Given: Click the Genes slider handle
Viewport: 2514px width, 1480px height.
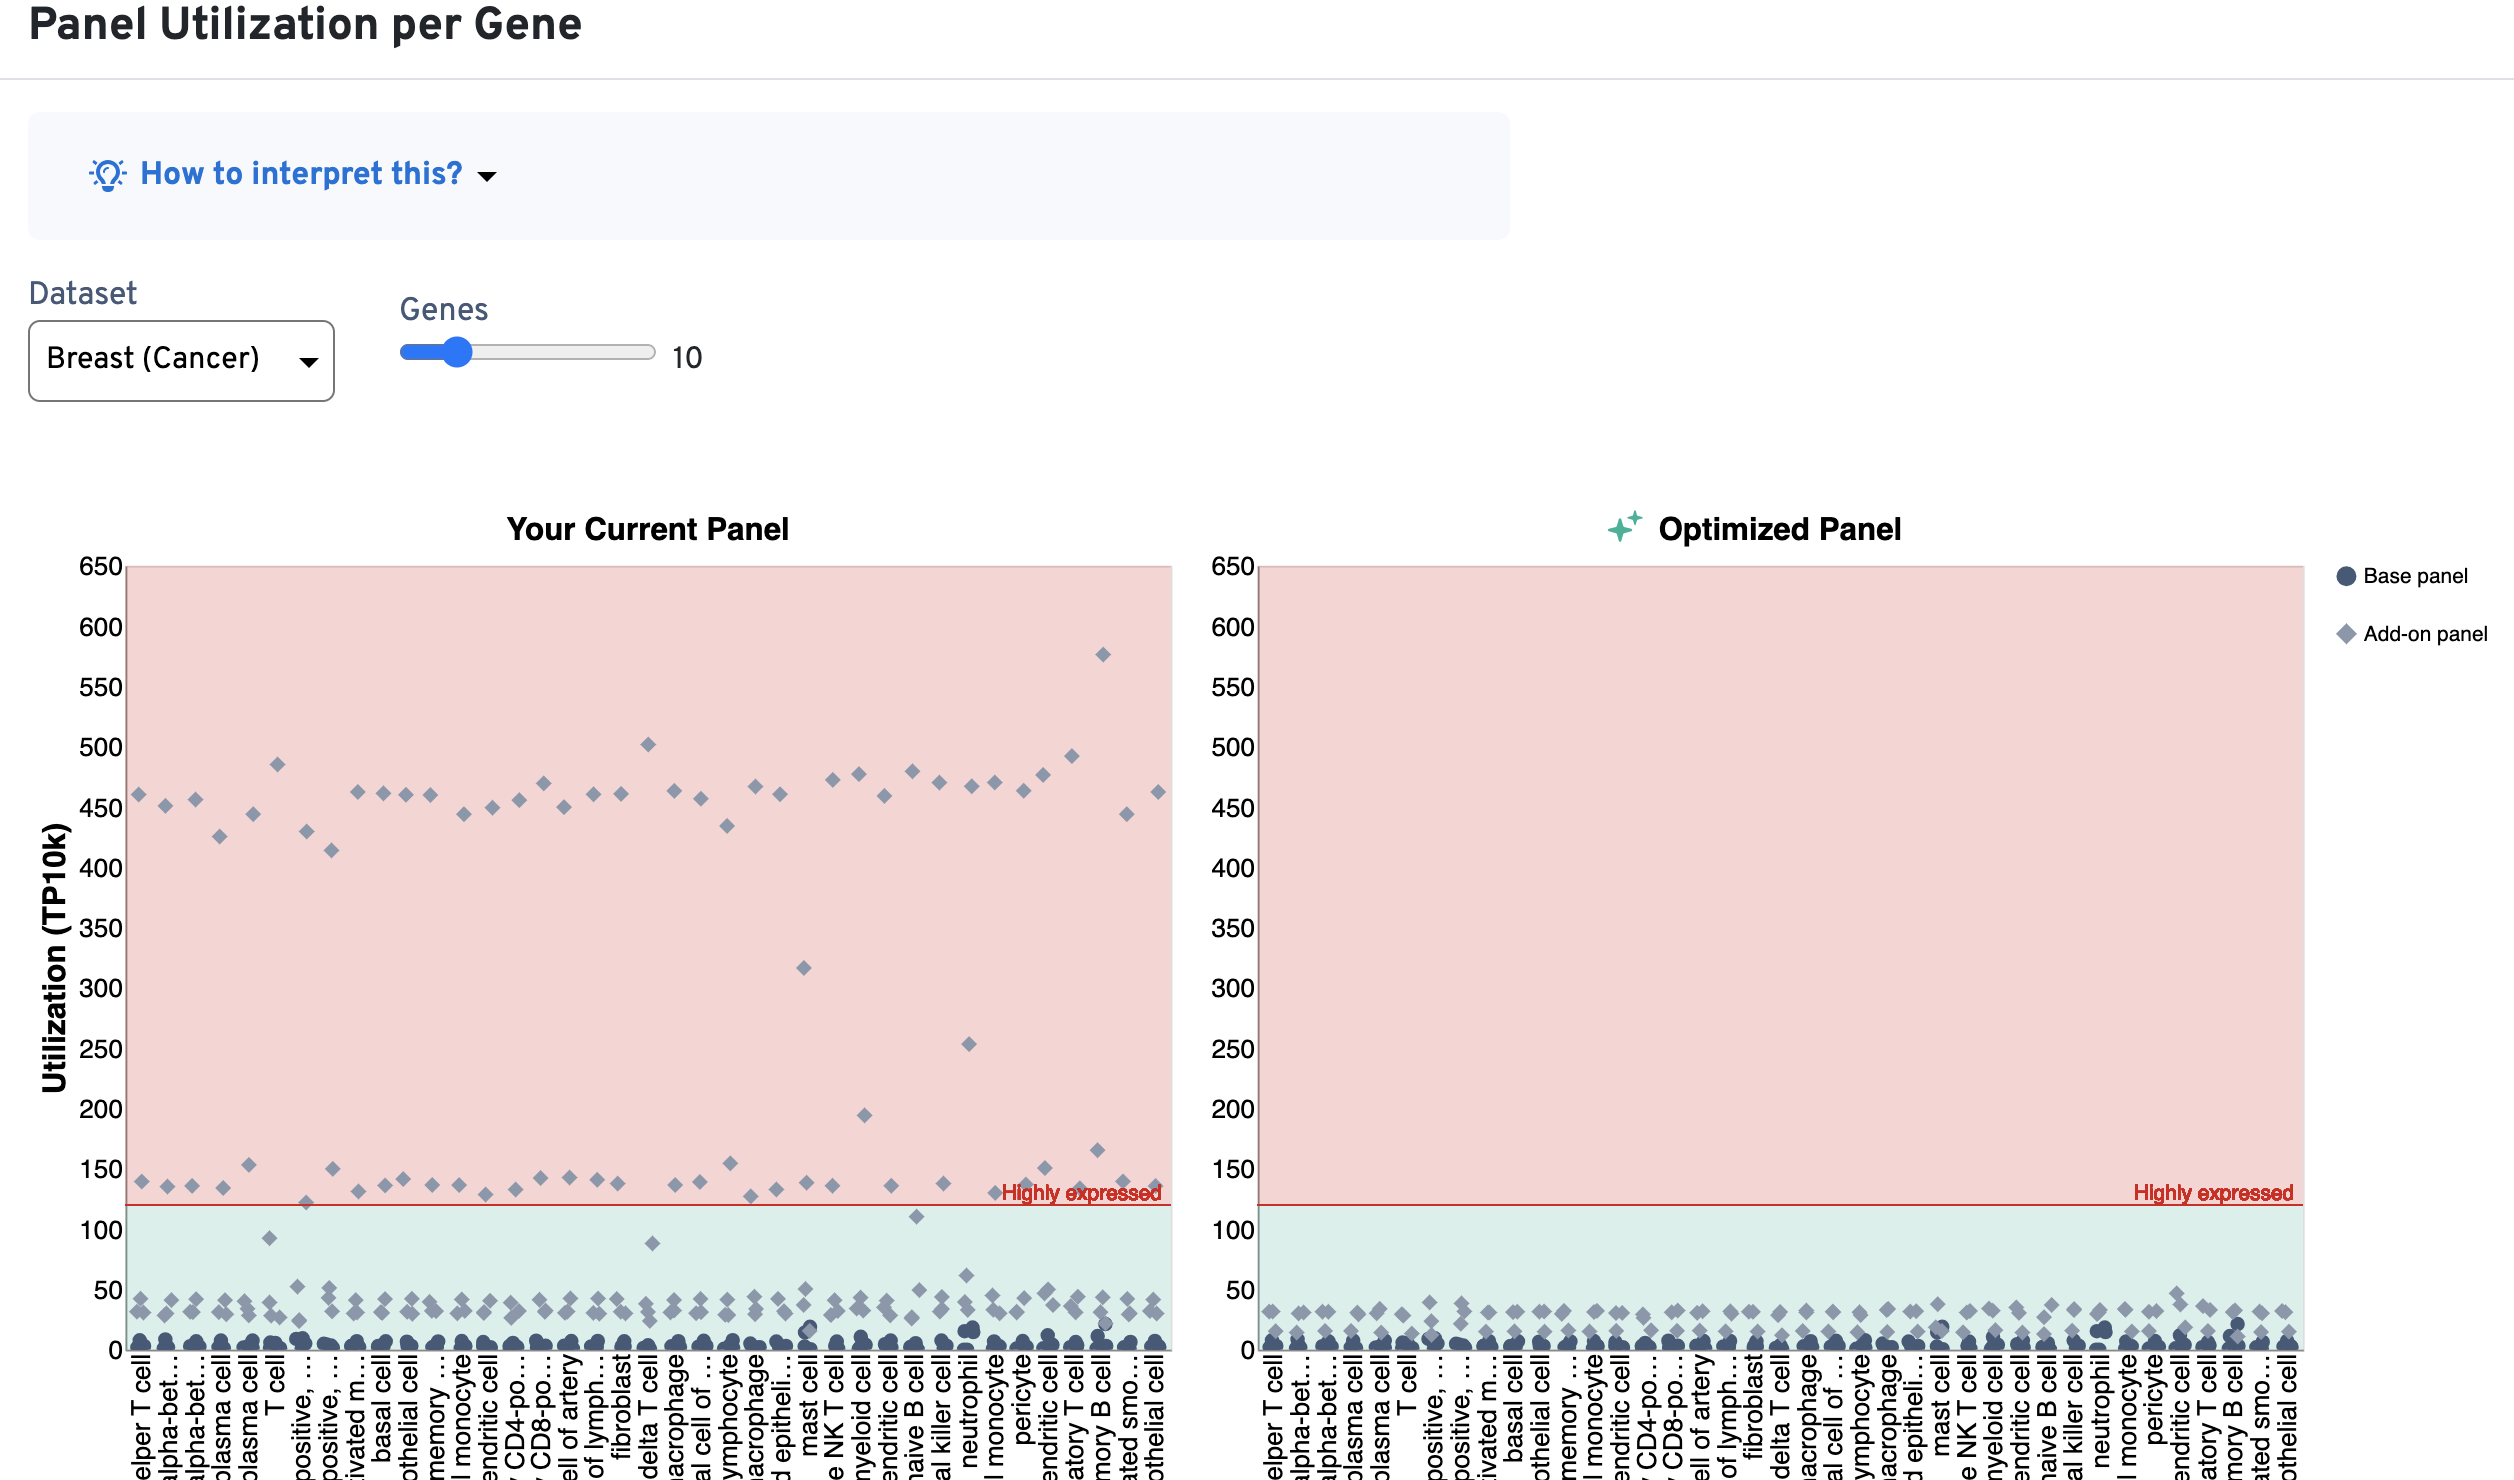Looking at the screenshot, I should (x=456, y=353).
